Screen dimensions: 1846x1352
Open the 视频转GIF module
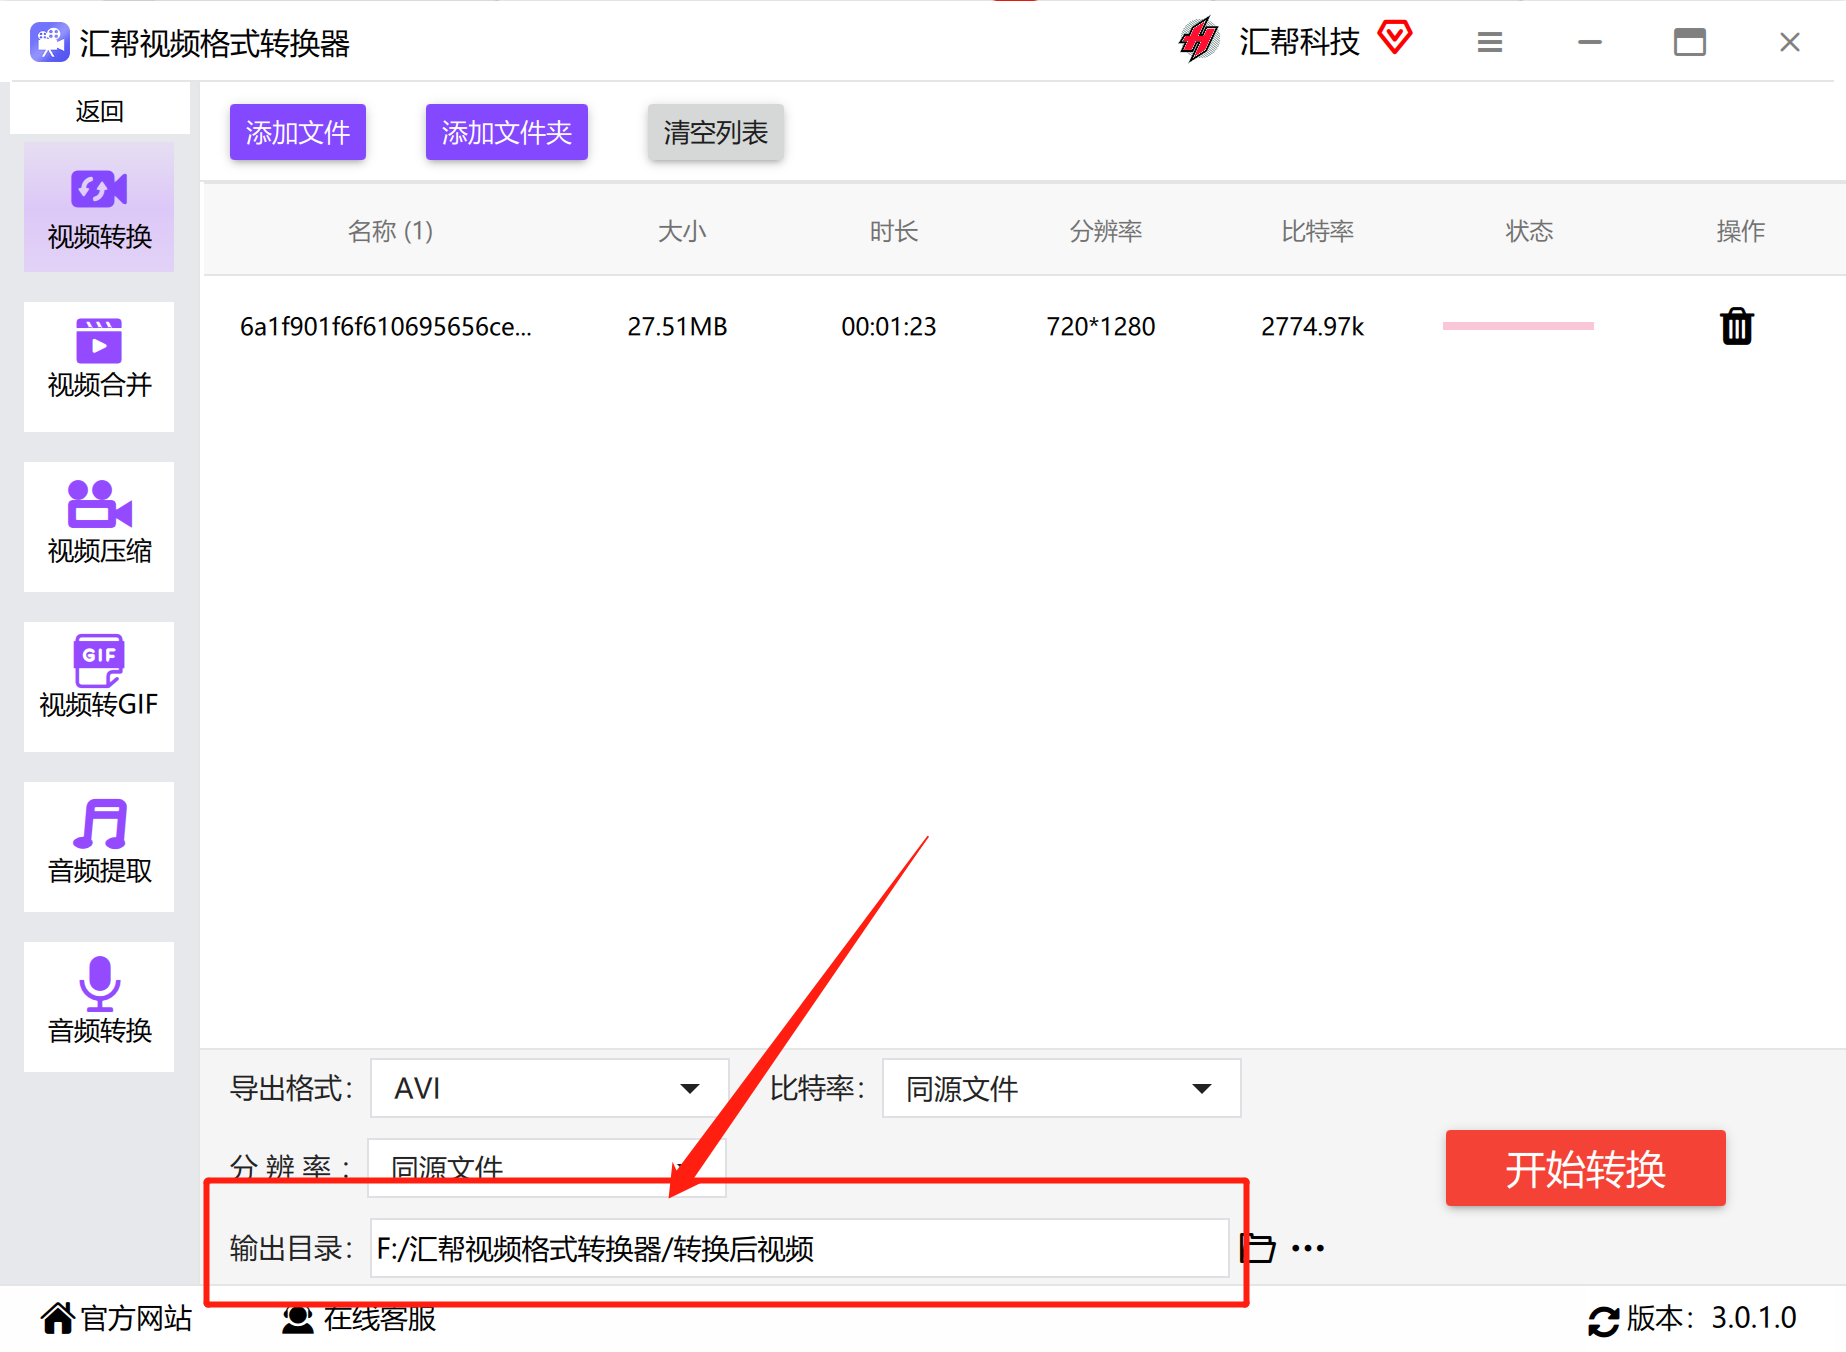tap(99, 687)
